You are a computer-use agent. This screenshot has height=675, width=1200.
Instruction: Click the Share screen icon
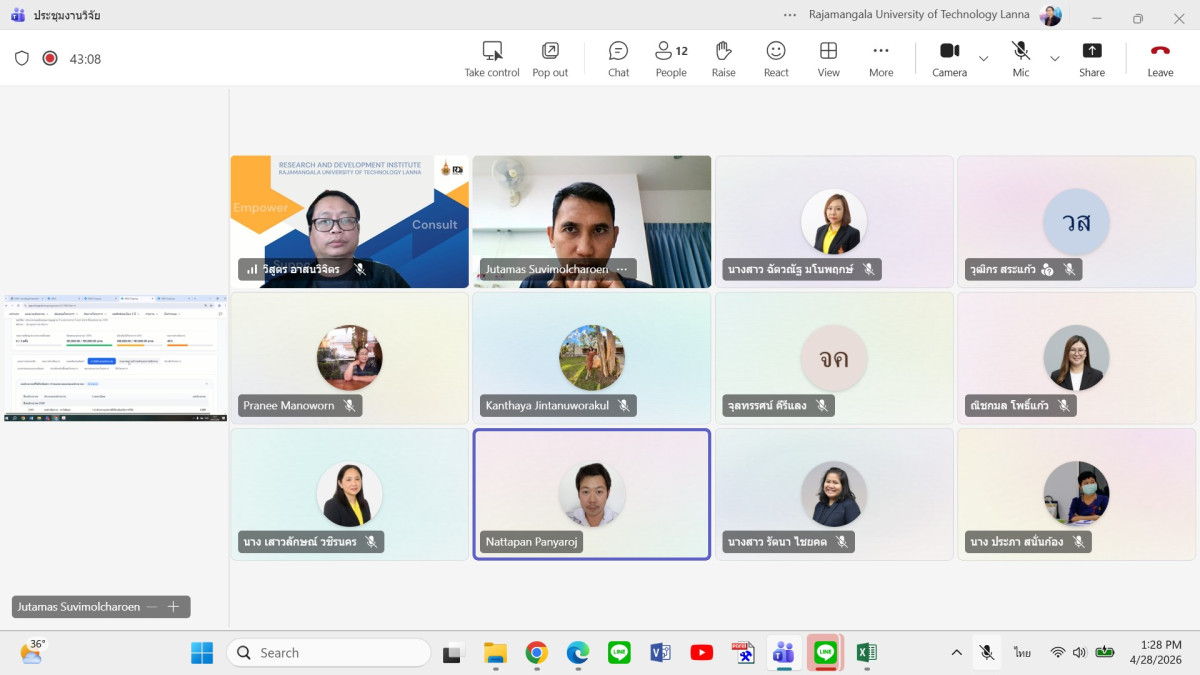(1092, 58)
